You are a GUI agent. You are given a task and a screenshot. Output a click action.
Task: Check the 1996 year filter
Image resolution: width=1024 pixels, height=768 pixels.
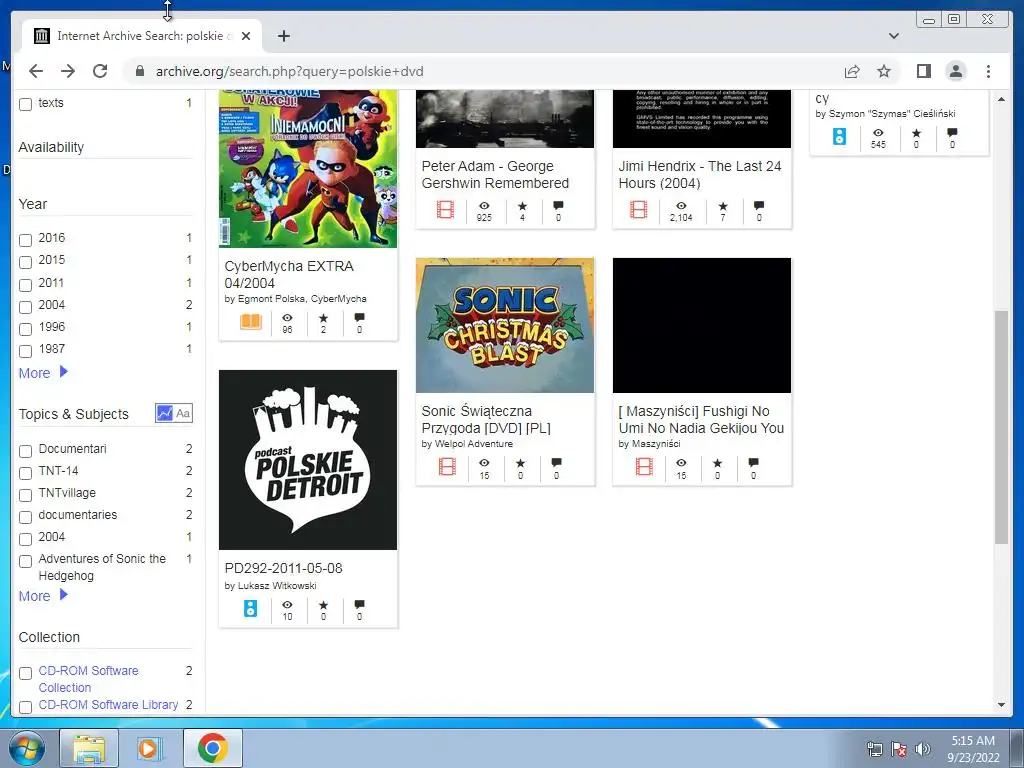[x=25, y=328]
